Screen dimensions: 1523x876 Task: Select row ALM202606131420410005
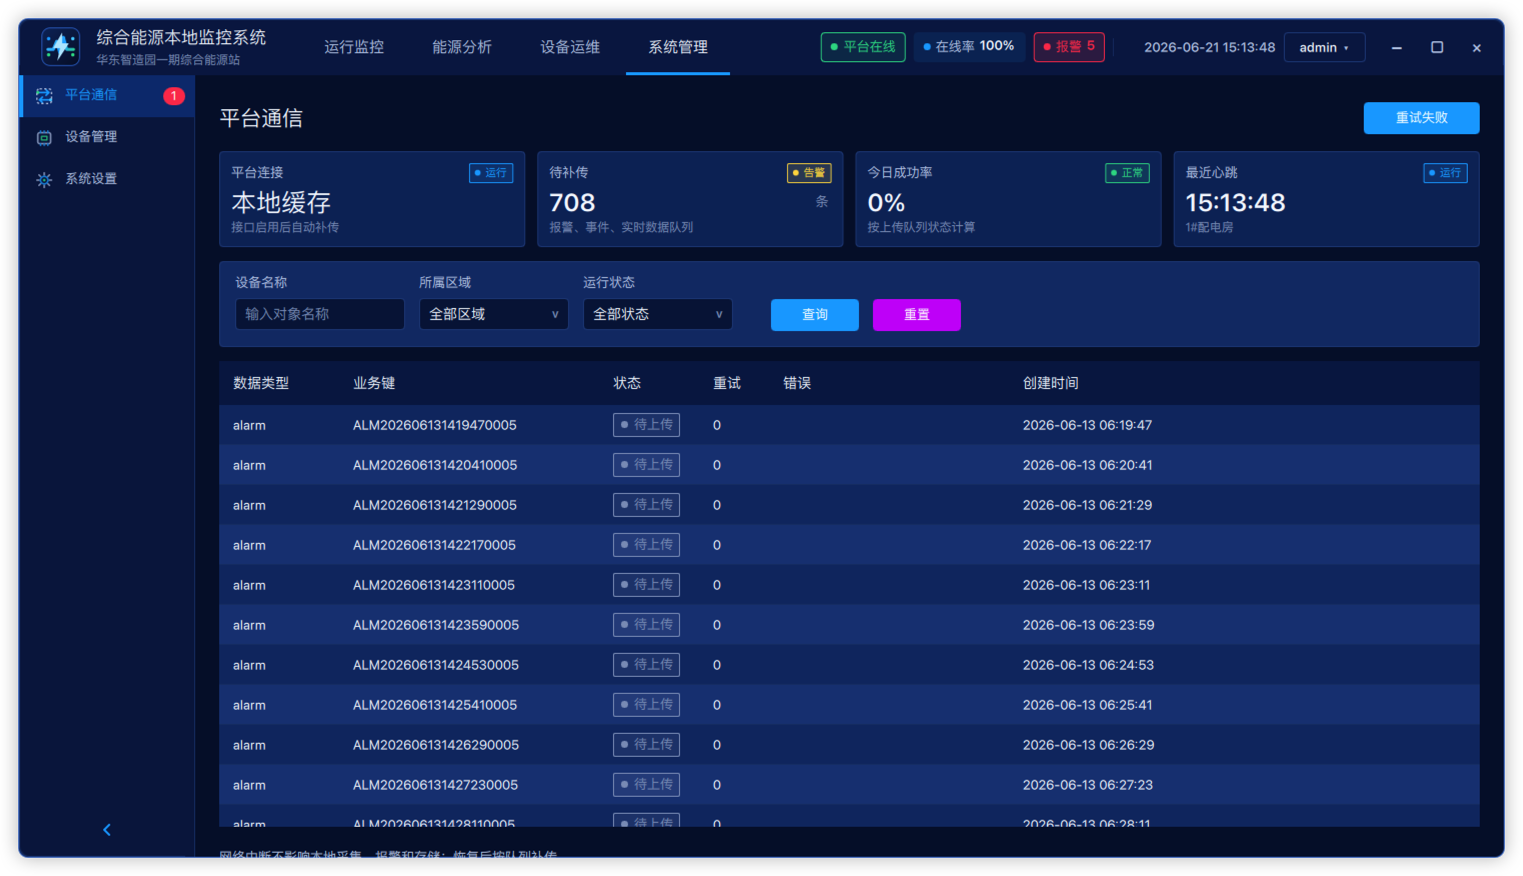pos(849,465)
